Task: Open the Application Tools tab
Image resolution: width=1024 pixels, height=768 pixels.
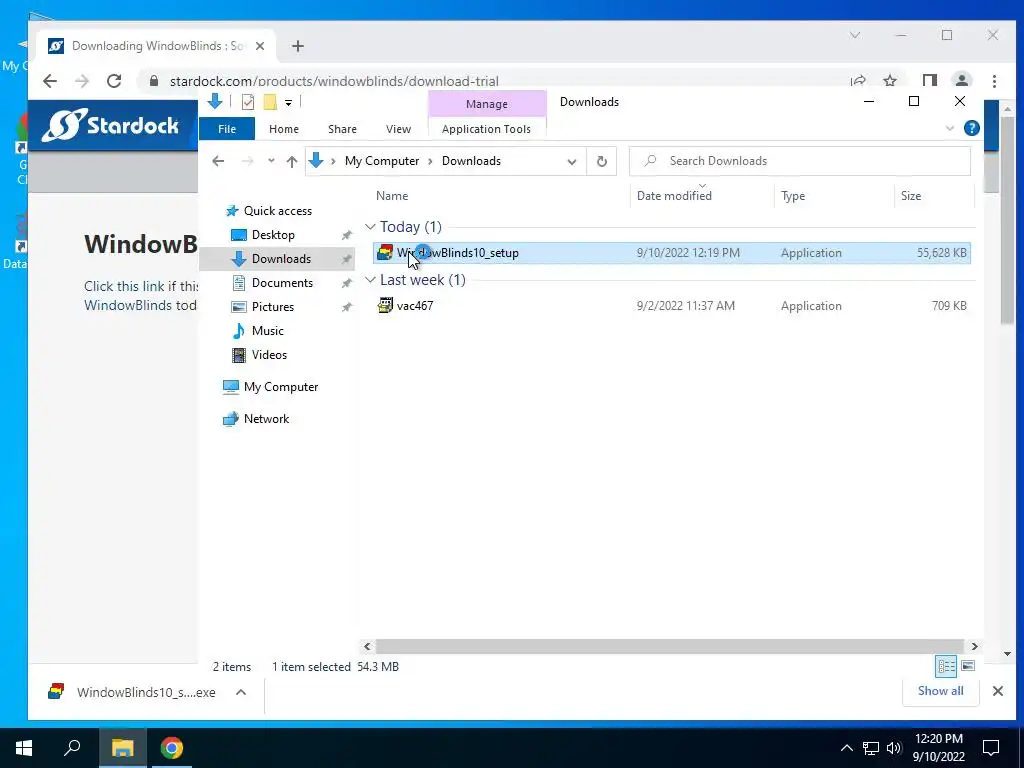Action: (486, 129)
